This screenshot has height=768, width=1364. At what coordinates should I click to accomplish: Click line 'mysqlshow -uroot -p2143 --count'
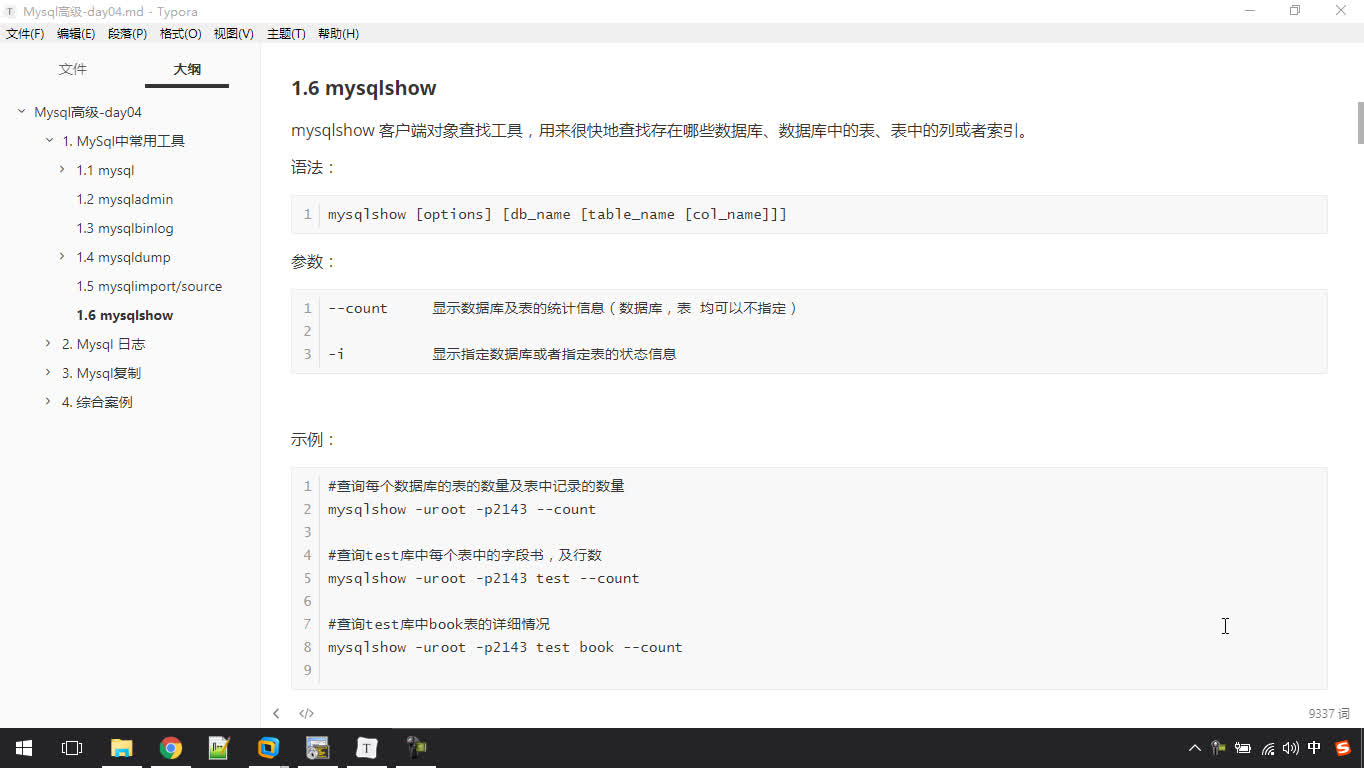(x=461, y=509)
